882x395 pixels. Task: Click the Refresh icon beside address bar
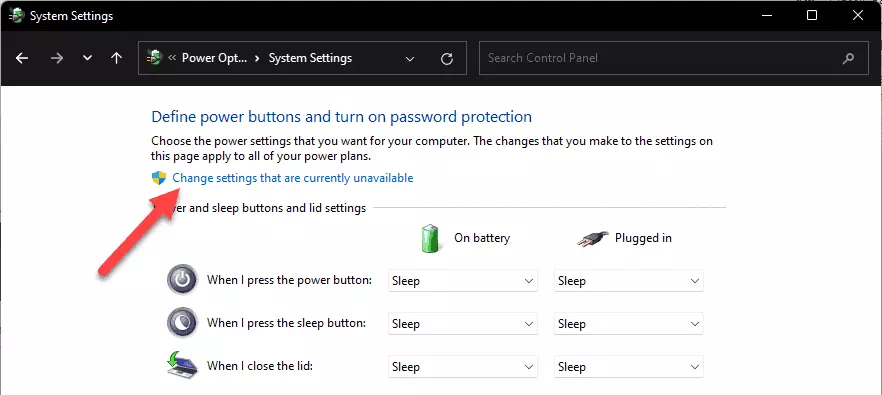(x=447, y=59)
